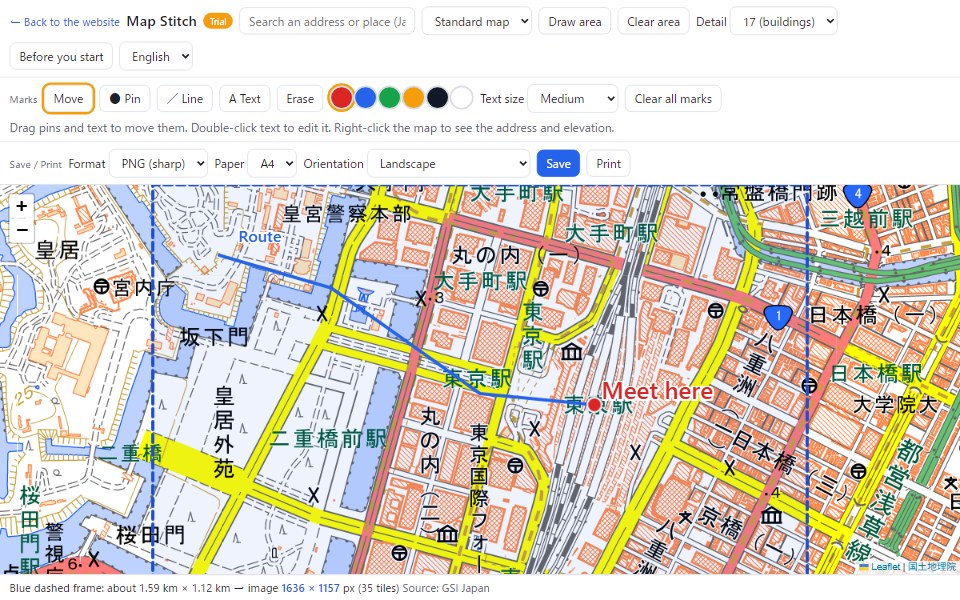This screenshot has width=960, height=600.
Task: Activate the Erase tool
Action: pyautogui.click(x=300, y=99)
